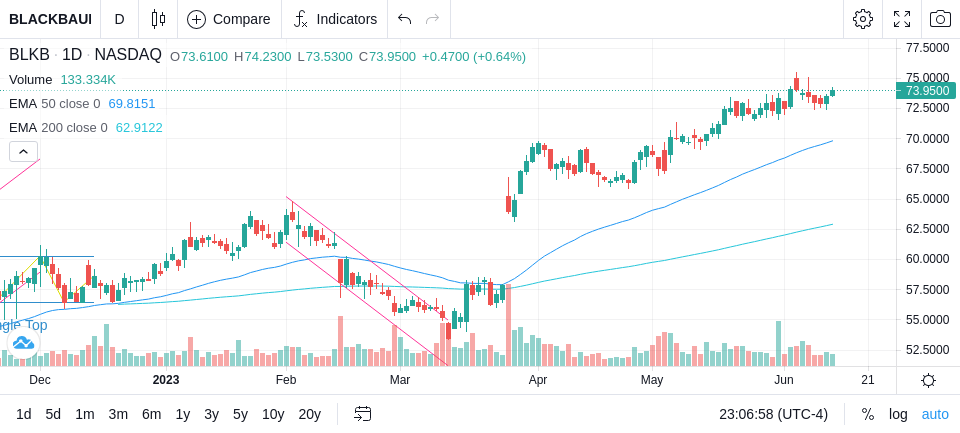Open the time axis settings gear
Screen dimensions: 960x433
tap(928, 380)
